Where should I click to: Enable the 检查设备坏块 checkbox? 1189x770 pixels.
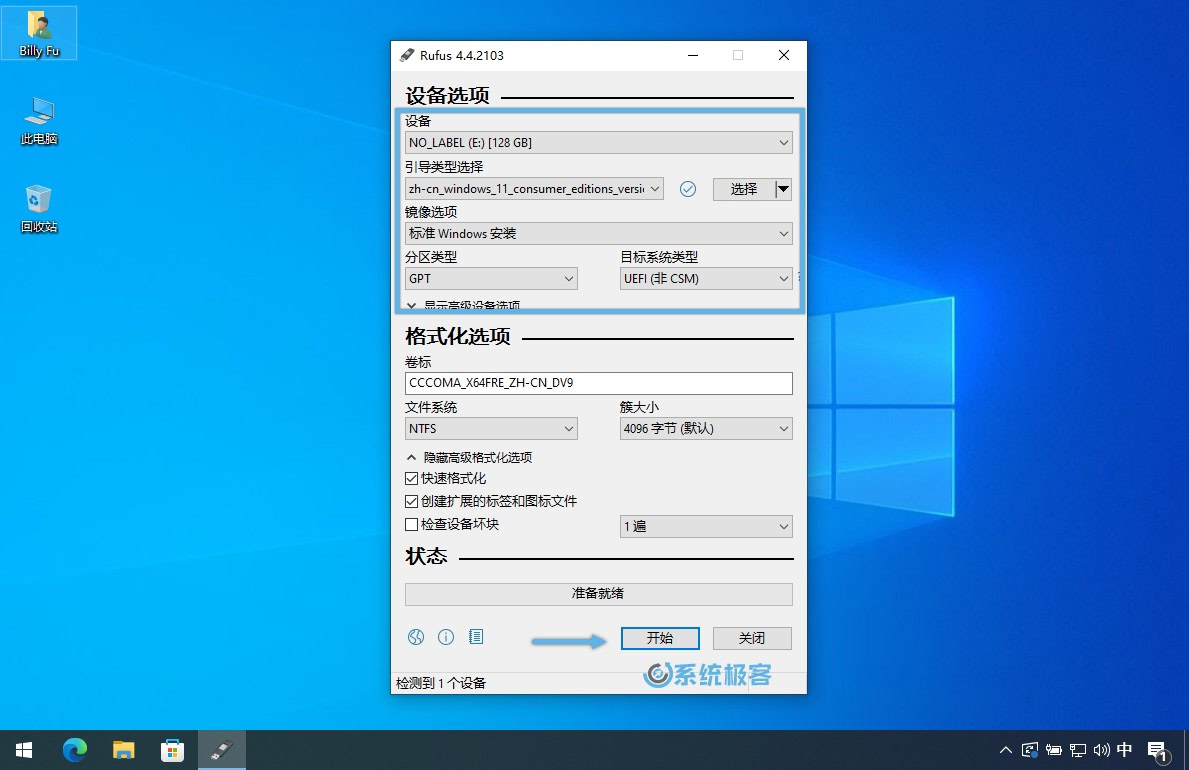click(411, 523)
